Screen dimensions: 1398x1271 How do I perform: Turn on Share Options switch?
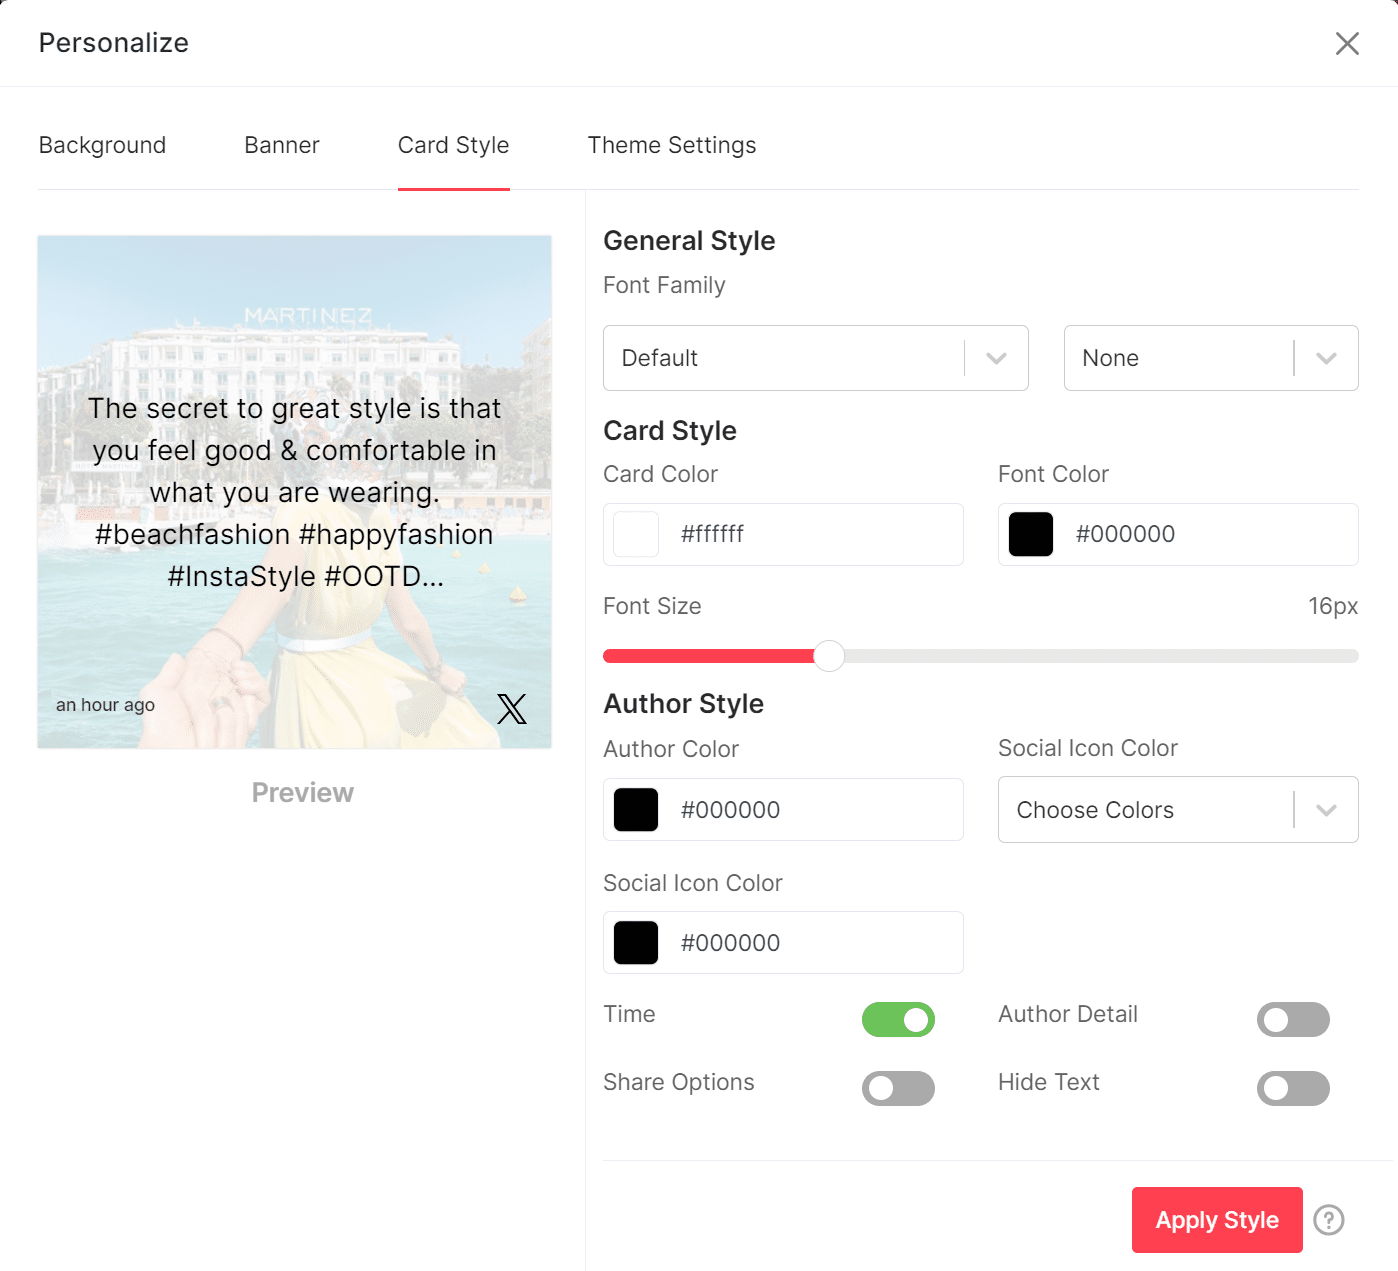coord(898,1088)
